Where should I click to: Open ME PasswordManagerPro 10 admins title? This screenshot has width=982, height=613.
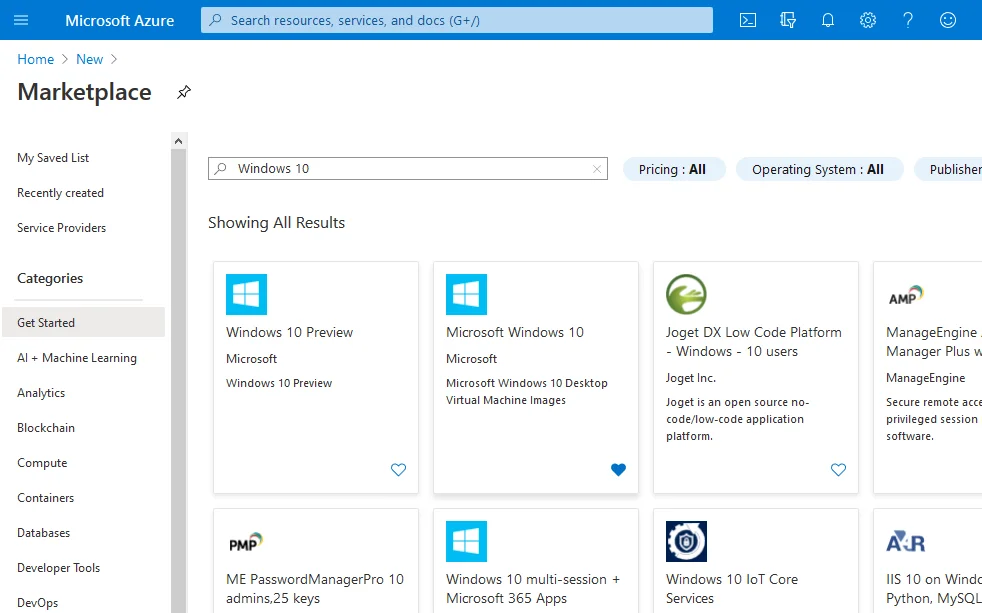pos(315,589)
